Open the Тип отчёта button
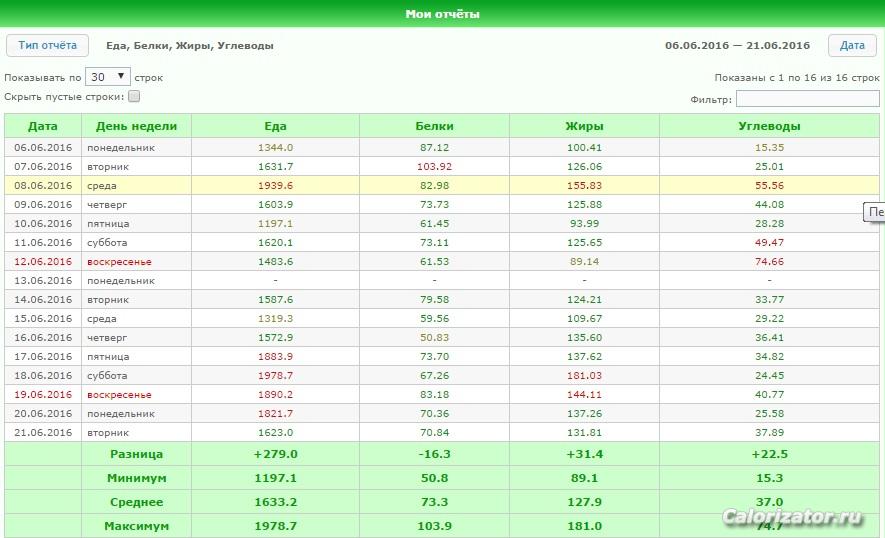 click(x=47, y=46)
